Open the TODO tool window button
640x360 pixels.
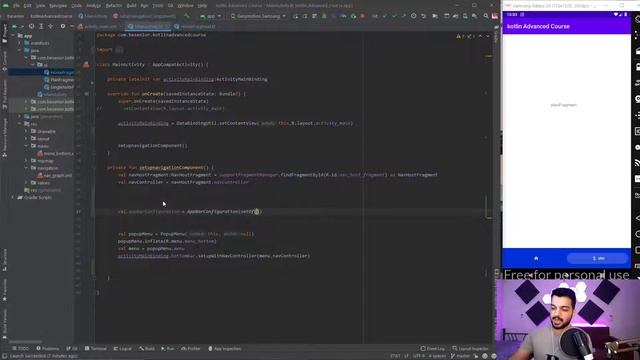(x=20, y=349)
